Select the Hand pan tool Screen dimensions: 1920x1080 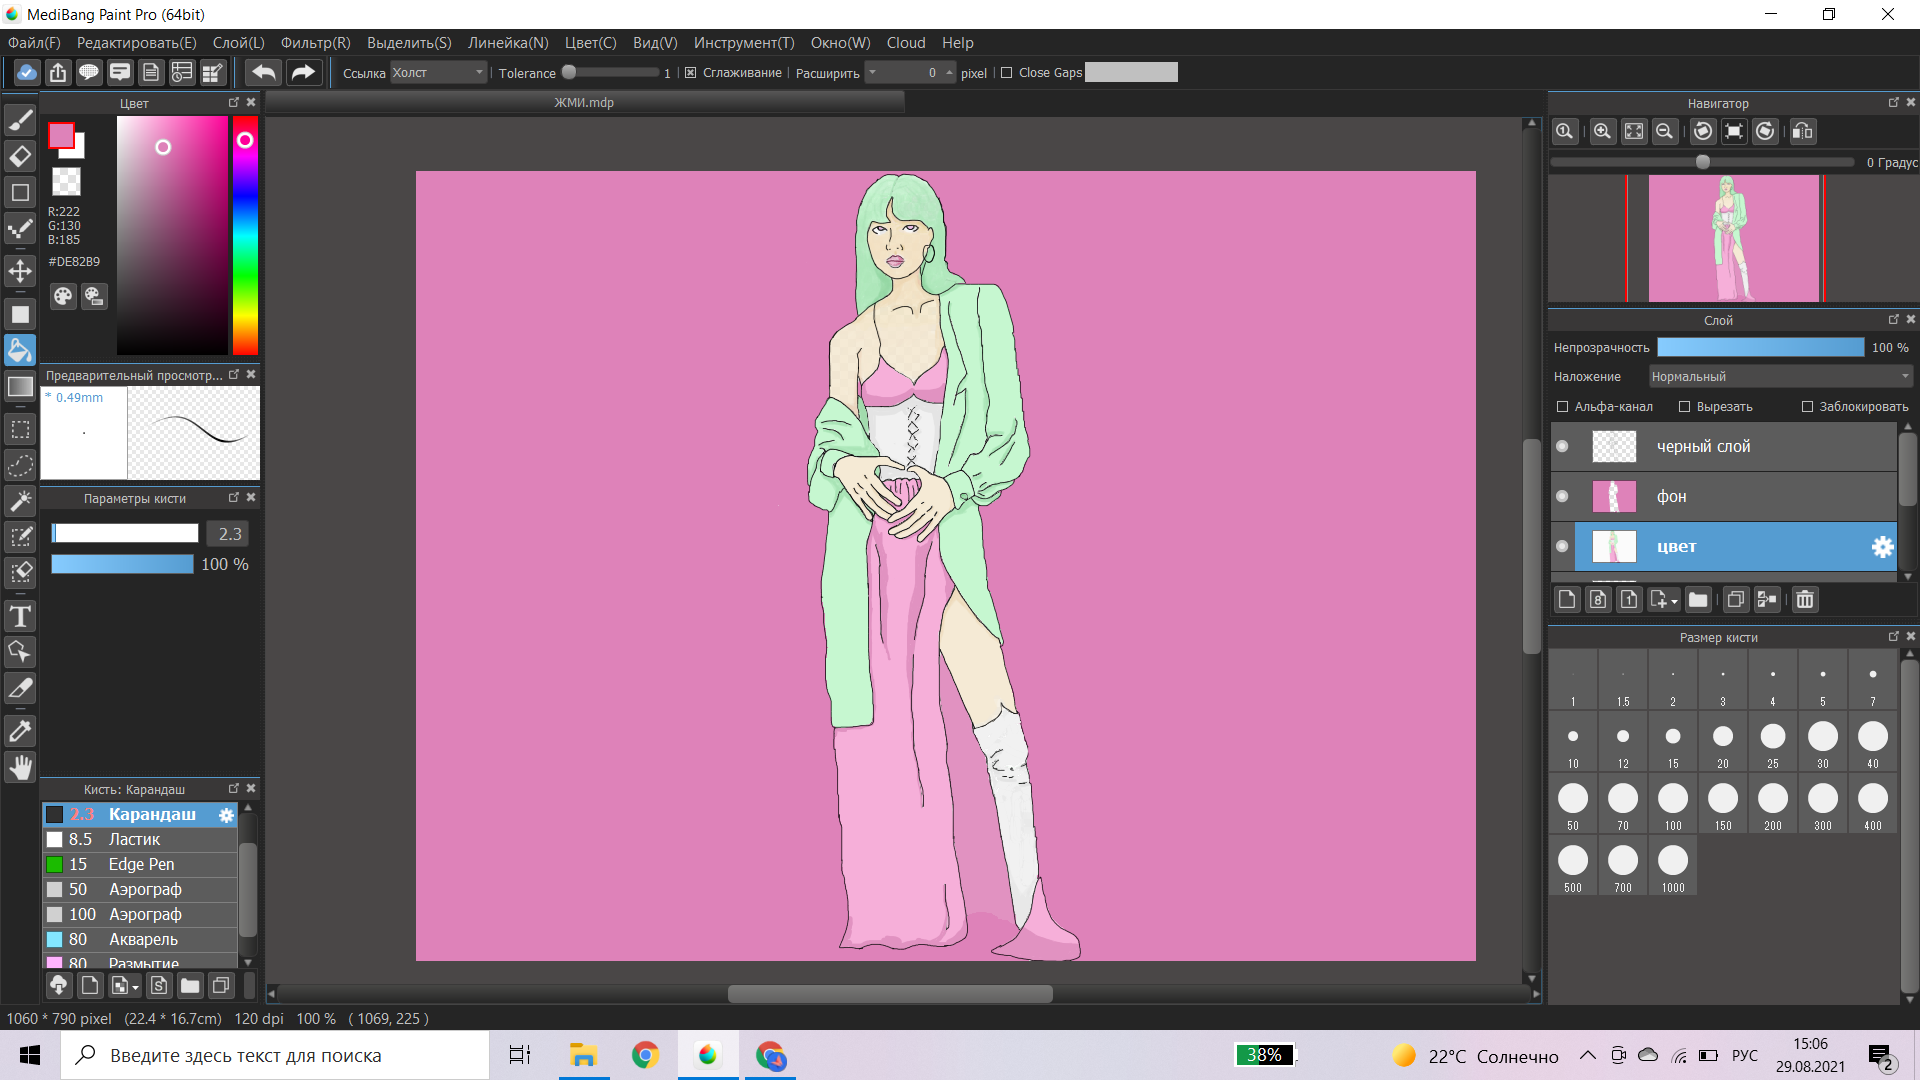click(x=20, y=767)
